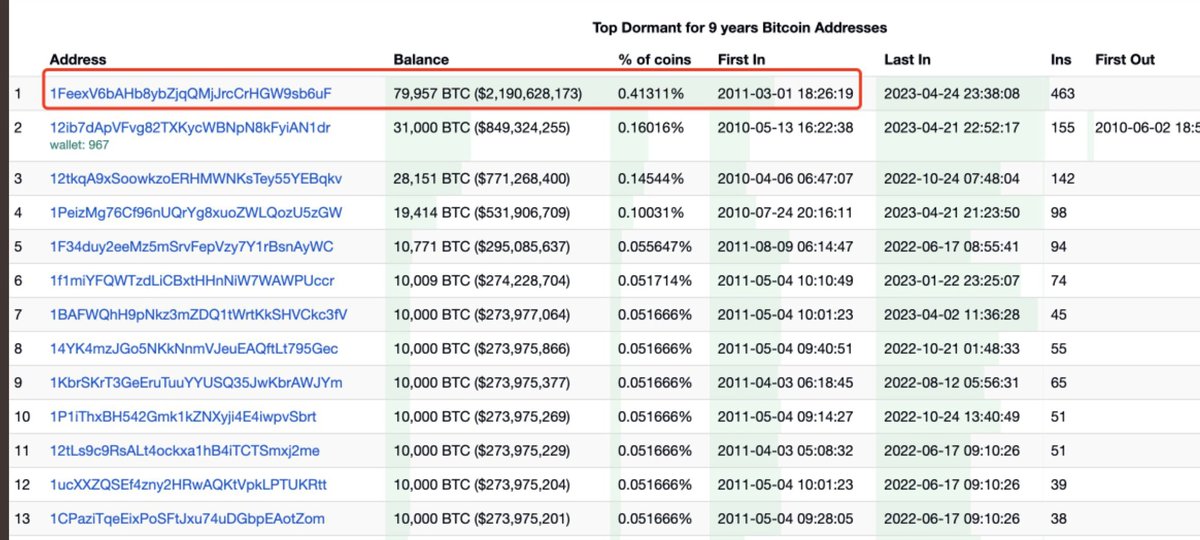The height and width of the screenshot is (540, 1200).
Task: Select balance 19,414 BTC ($531,906,709)
Action: click(x=482, y=213)
